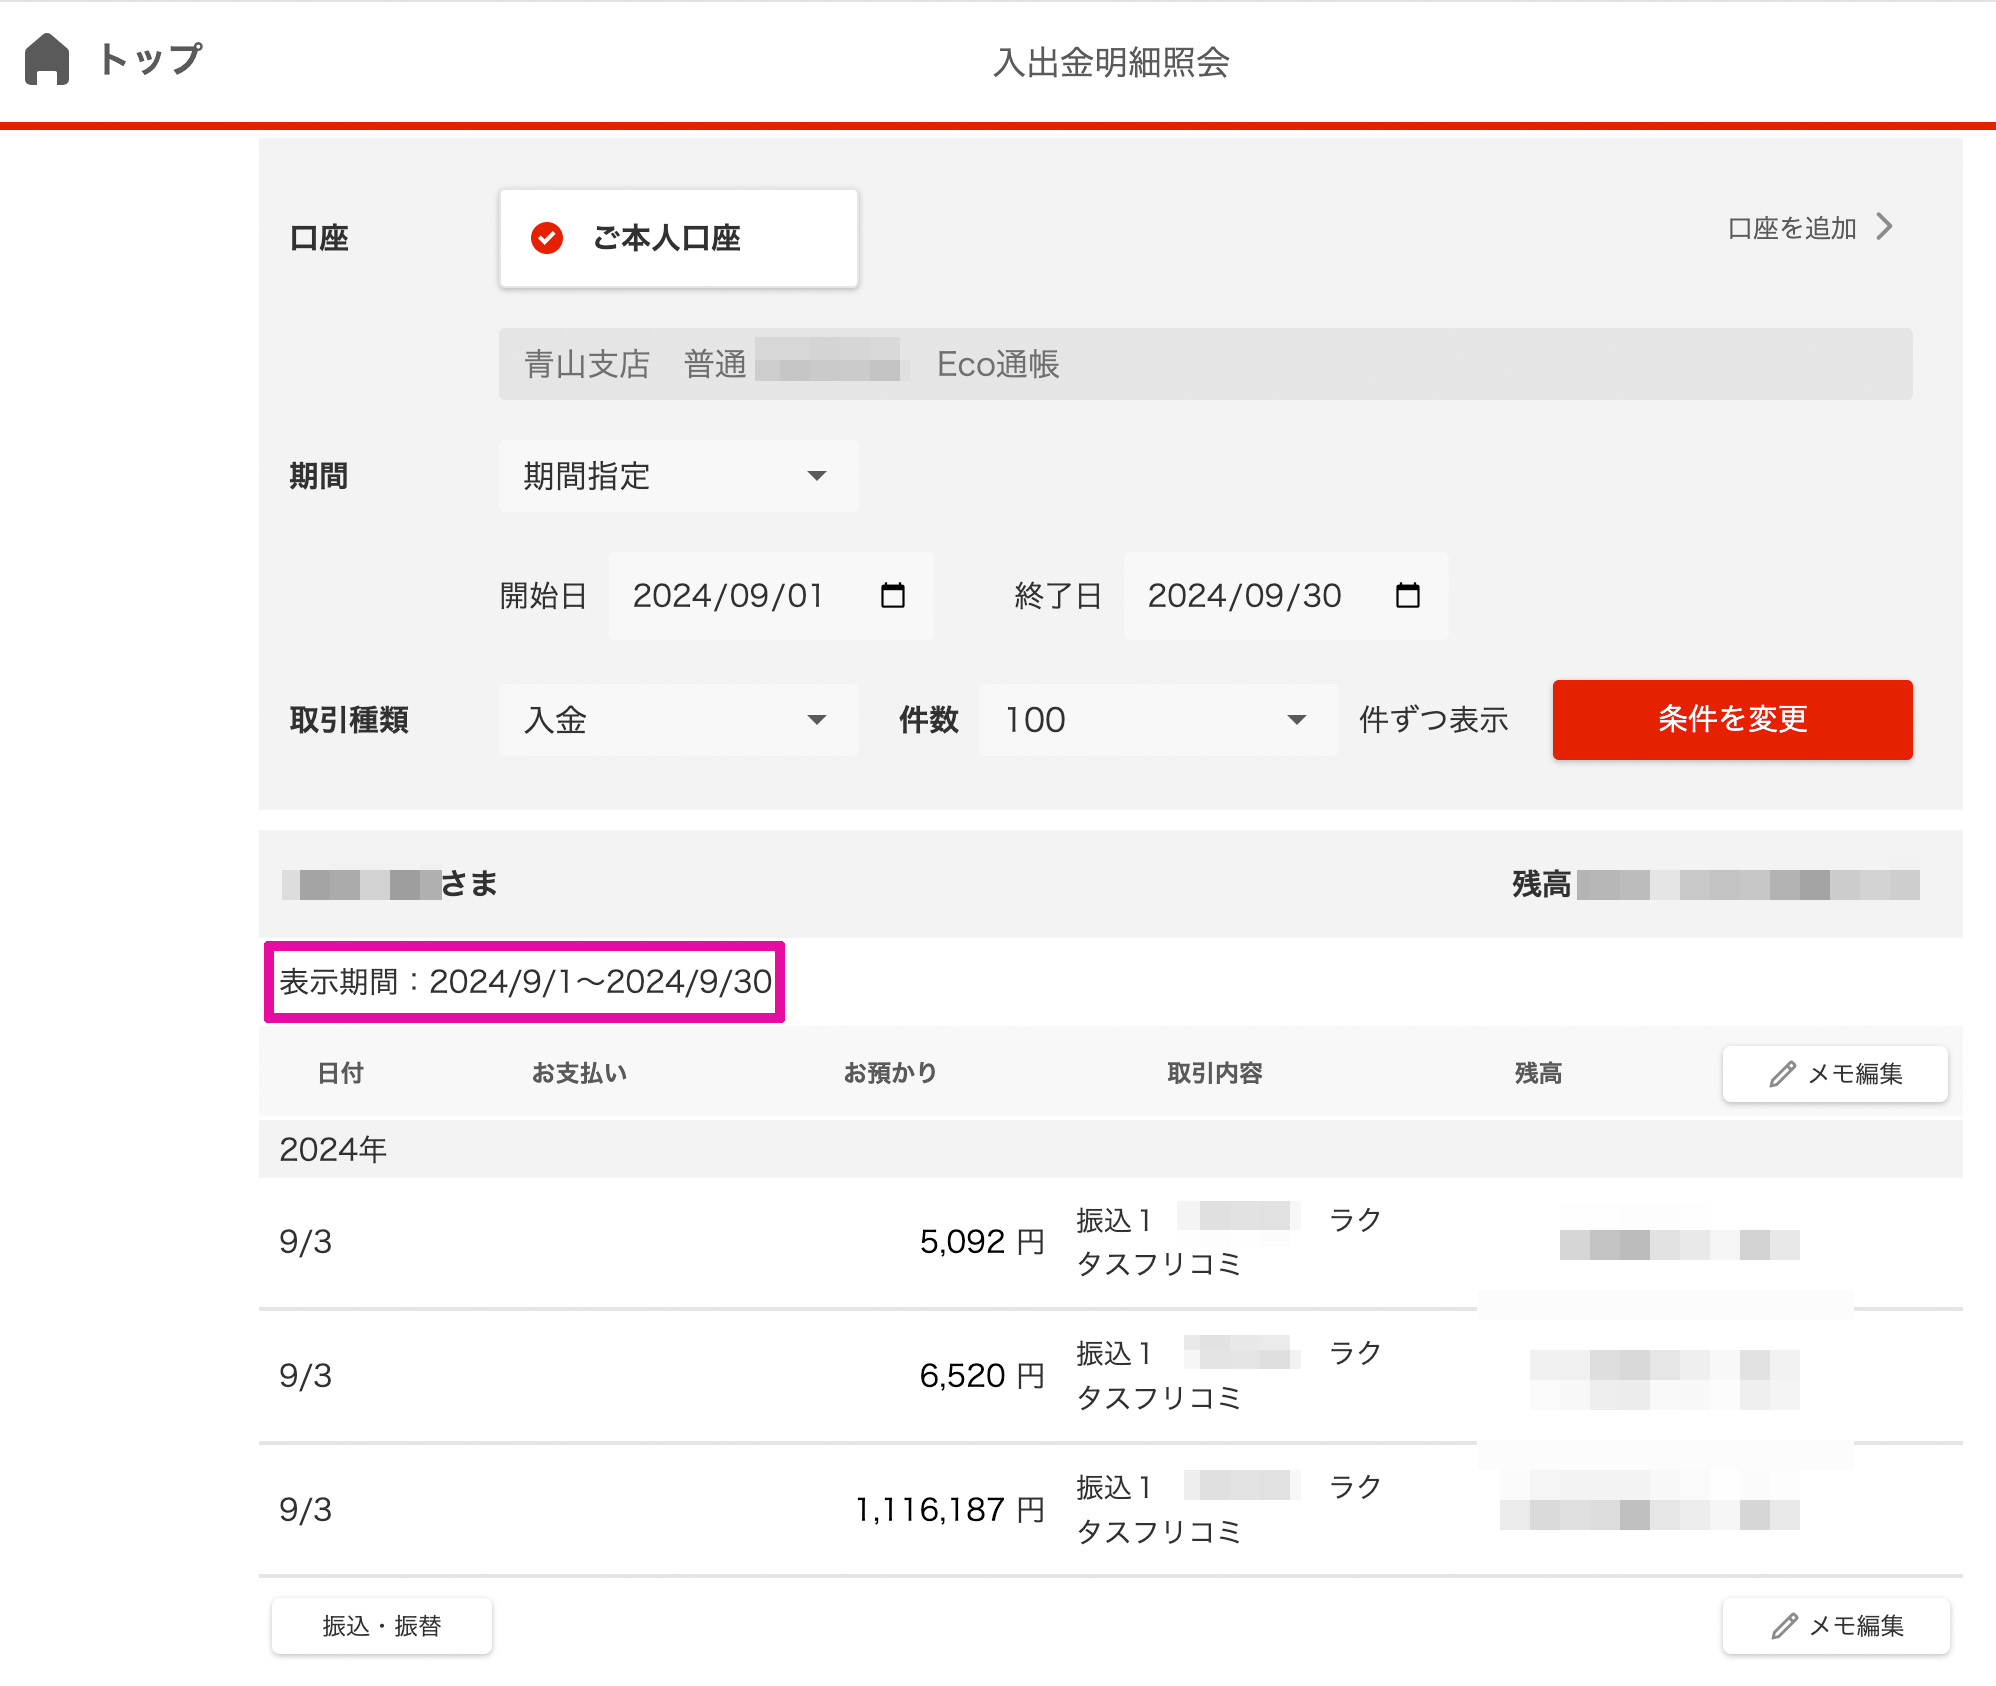This screenshot has width=1996, height=1686.
Task: Click the bottom メモ編集 button
Action: (x=1836, y=1626)
